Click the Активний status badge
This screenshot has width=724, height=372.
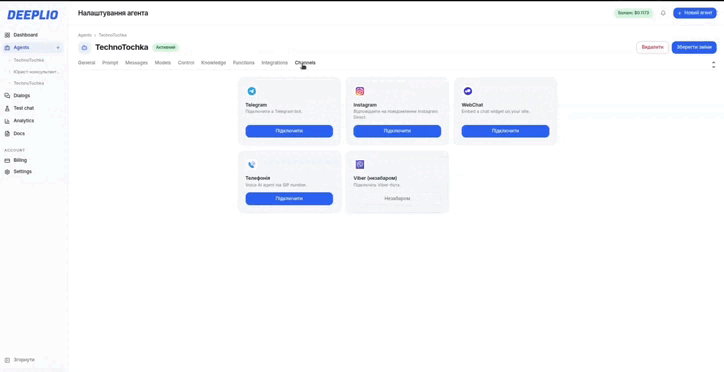tap(165, 48)
